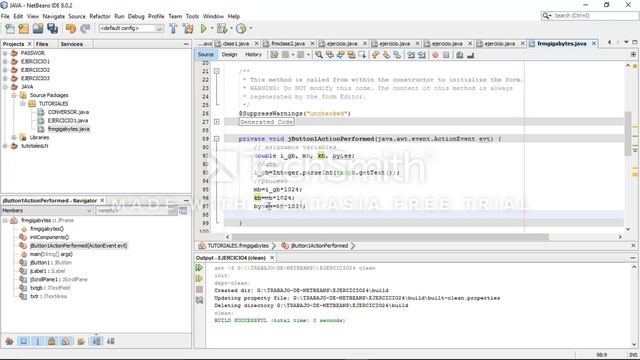Open the Debug Project dropdown arrow

pyautogui.click(x=231, y=29)
